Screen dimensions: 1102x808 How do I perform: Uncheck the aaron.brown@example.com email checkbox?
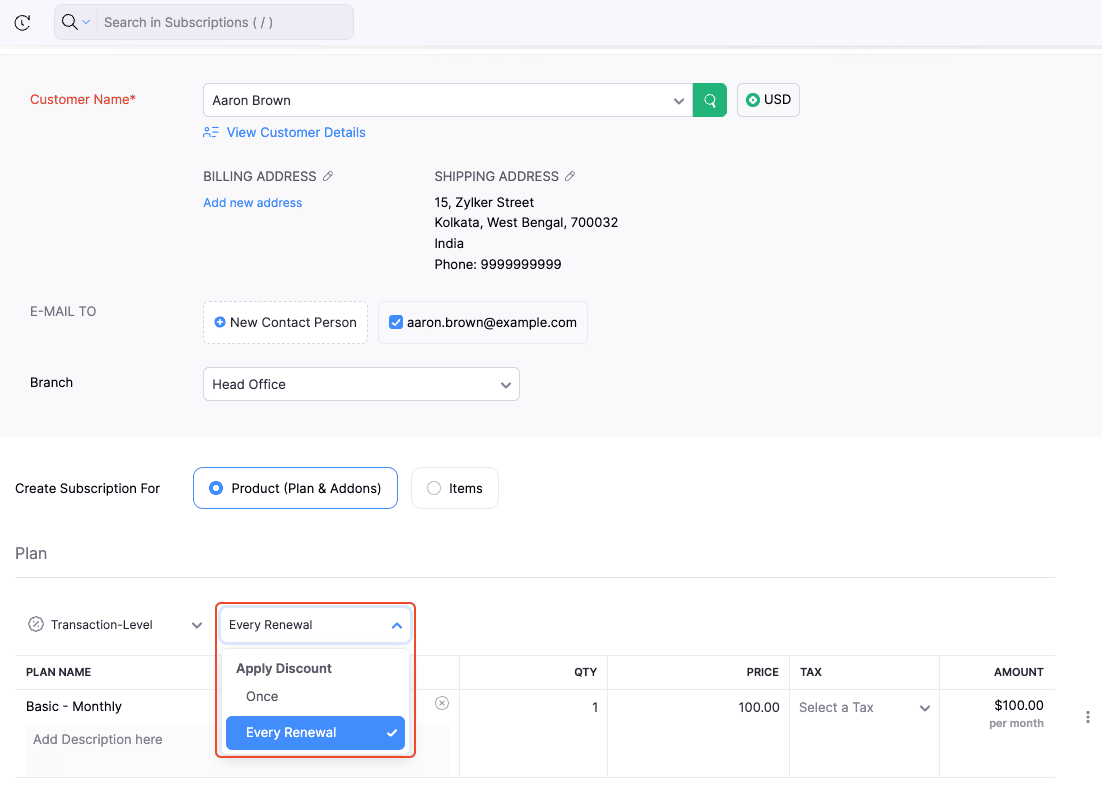click(x=396, y=322)
